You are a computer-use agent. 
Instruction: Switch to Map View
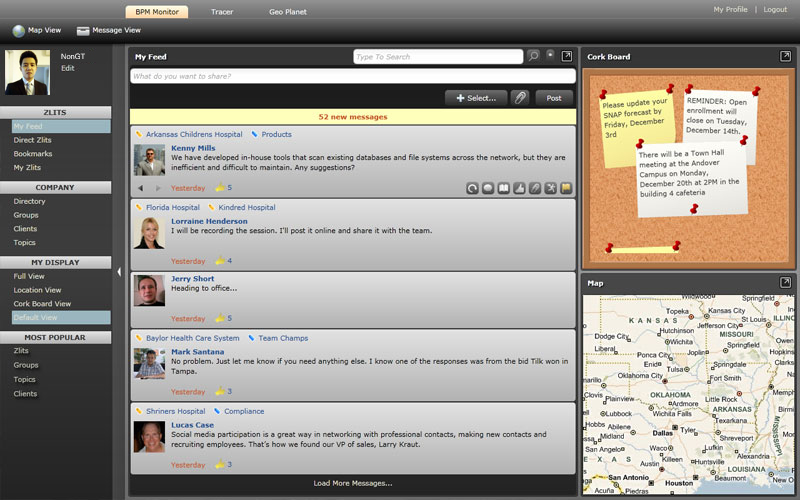click(x=36, y=31)
